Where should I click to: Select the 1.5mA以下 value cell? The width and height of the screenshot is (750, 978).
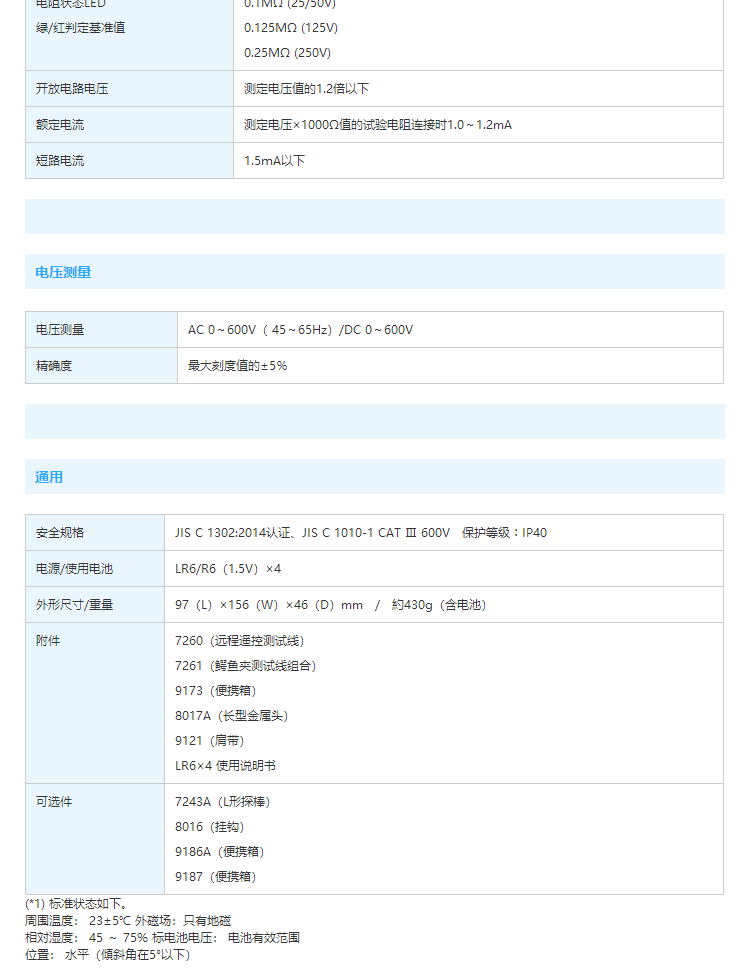tap(275, 160)
